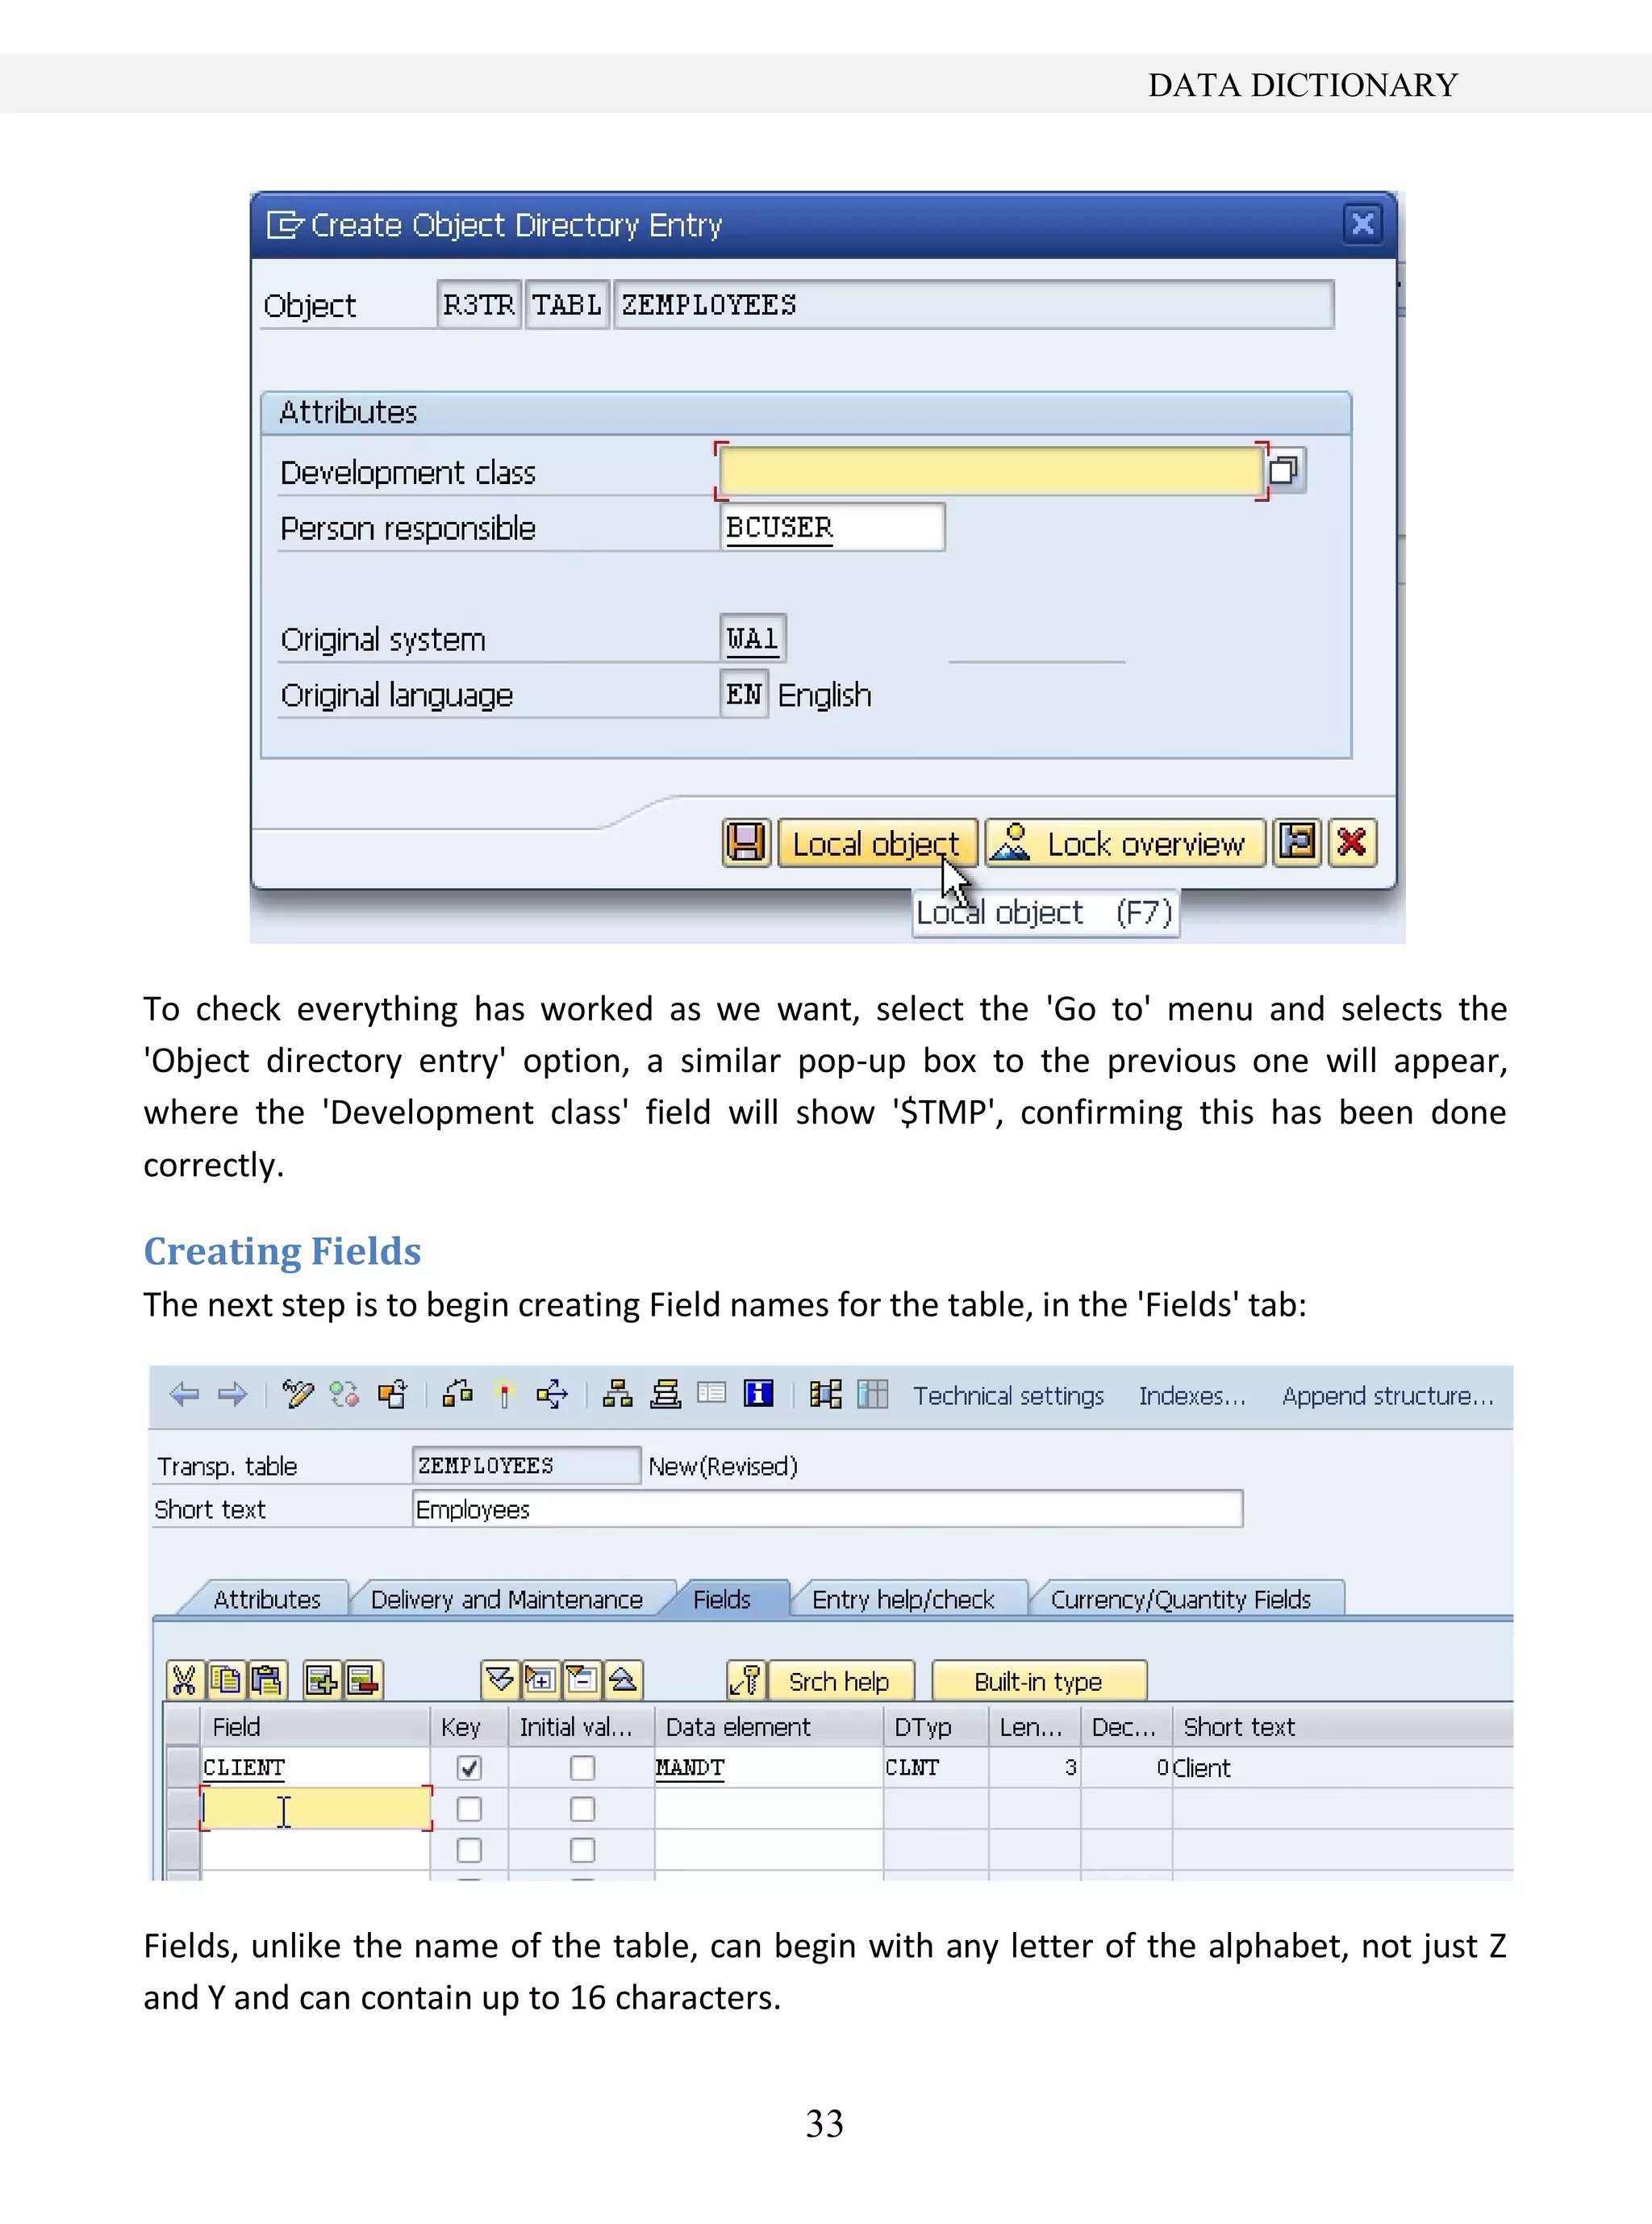Click the Check syntax icon
This screenshot has height=2224, width=1652.
458,1394
